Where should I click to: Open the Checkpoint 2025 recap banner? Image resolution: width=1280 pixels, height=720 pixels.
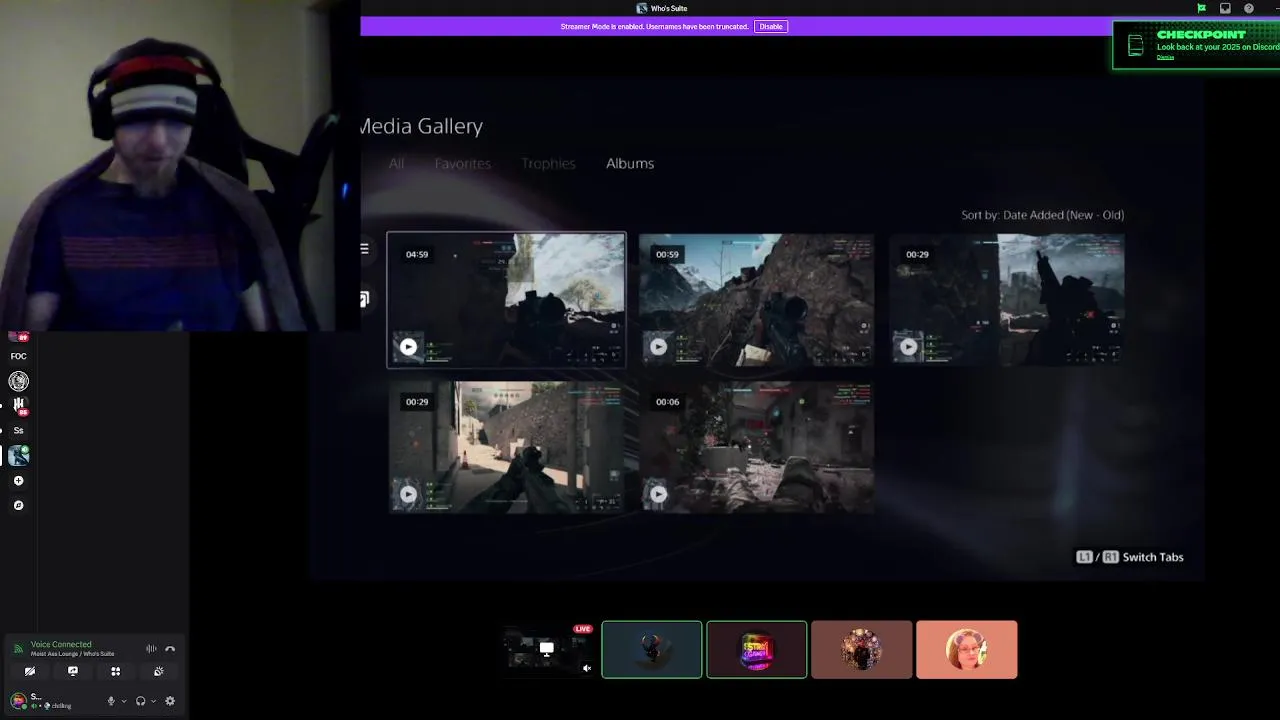coord(1197,45)
